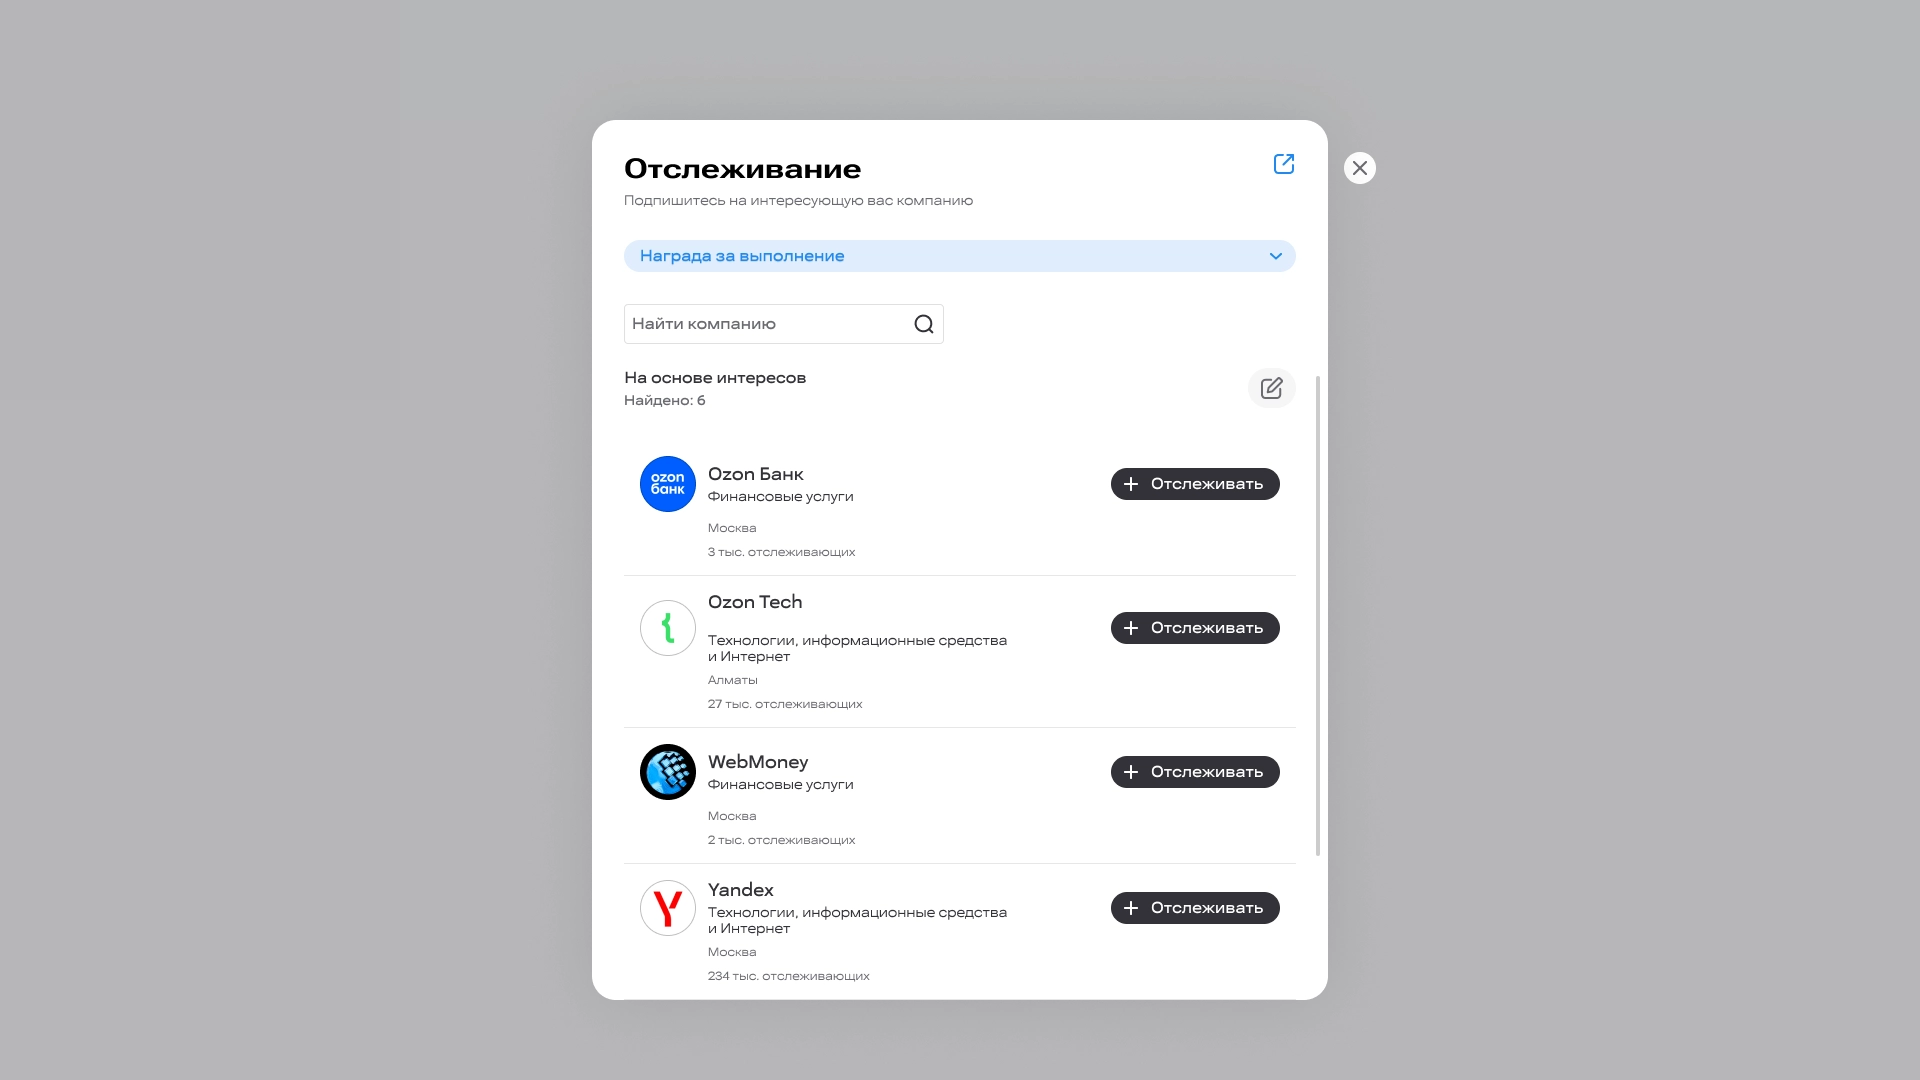Follow WebMoney with Отслеживать button
This screenshot has width=1920, height=1080.
(1195, 772)
